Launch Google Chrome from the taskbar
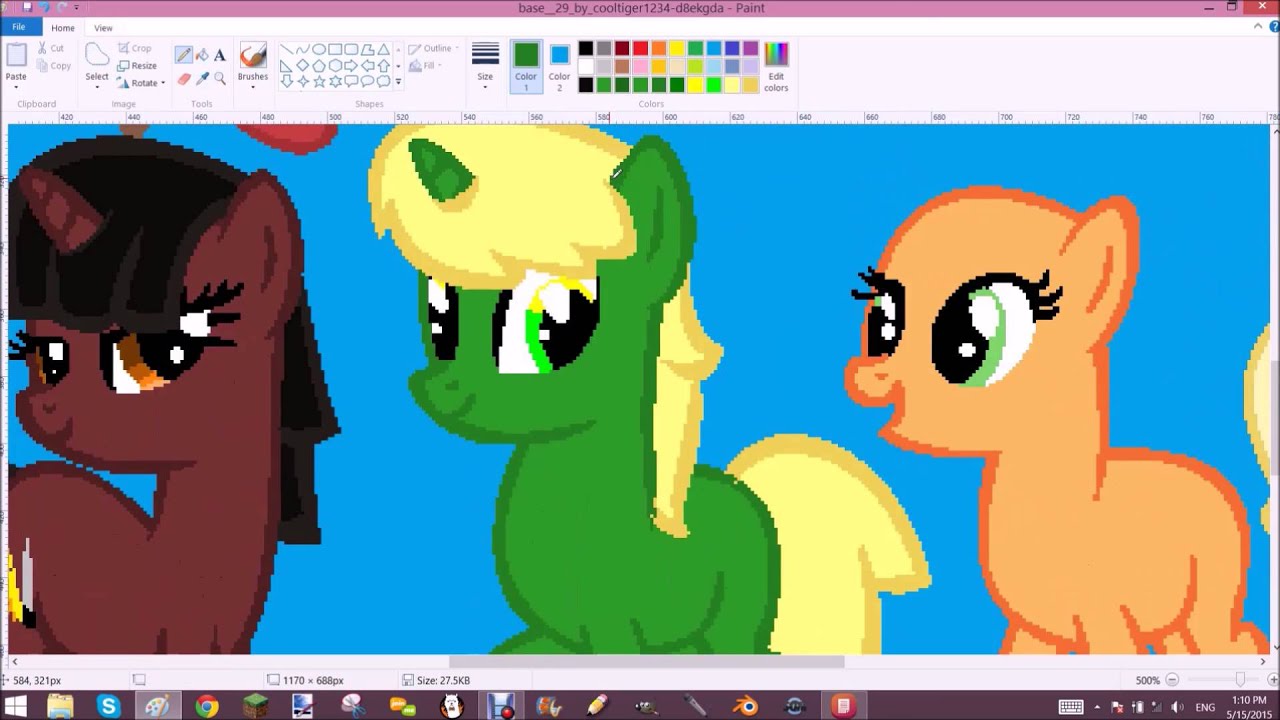This screenshot has width=1280, height=720. pos(206,706)
